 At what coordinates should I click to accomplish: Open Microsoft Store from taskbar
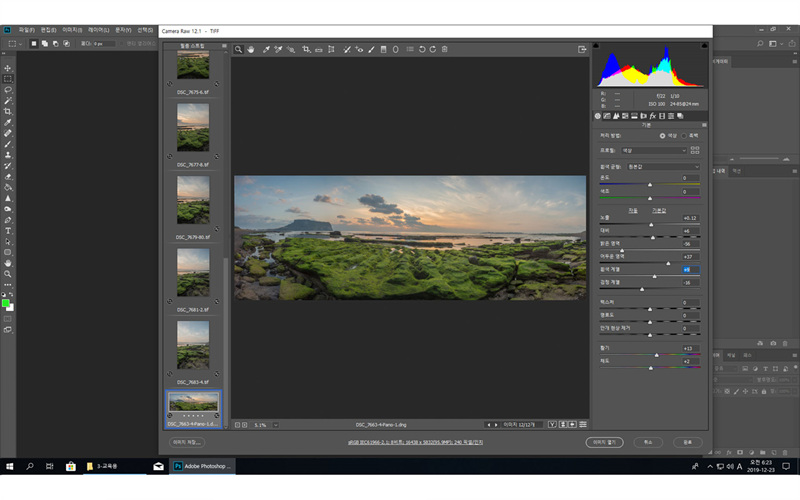coord(70,466)
